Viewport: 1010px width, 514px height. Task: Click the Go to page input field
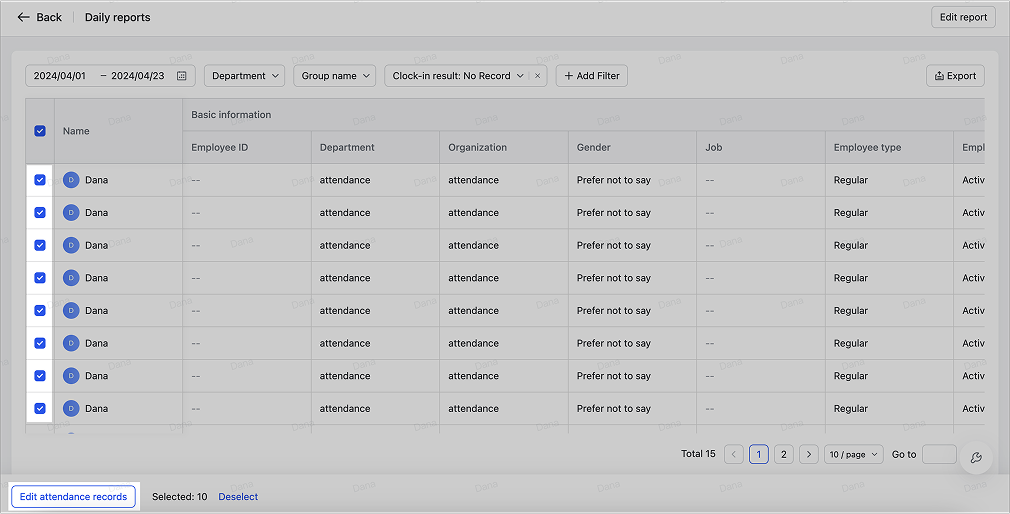coord(938,454)
